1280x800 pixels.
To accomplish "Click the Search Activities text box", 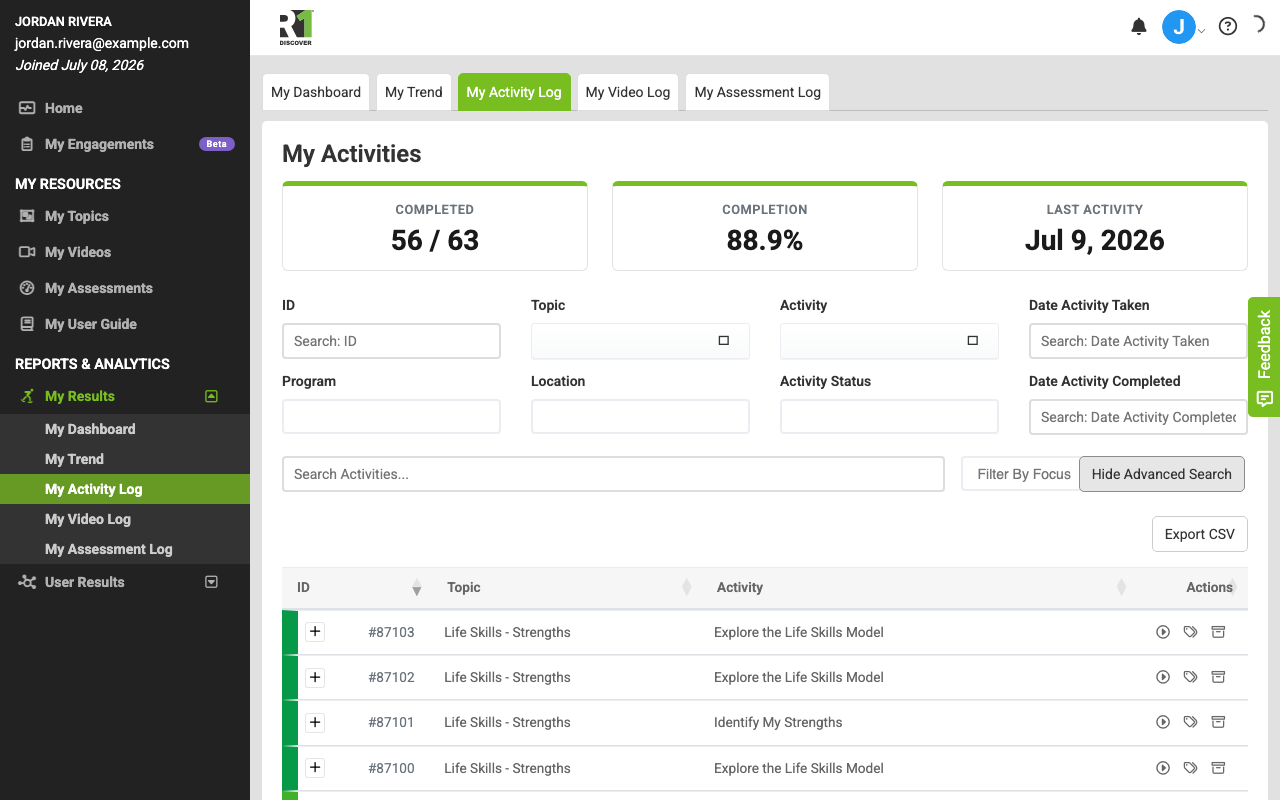I will 613,474.
